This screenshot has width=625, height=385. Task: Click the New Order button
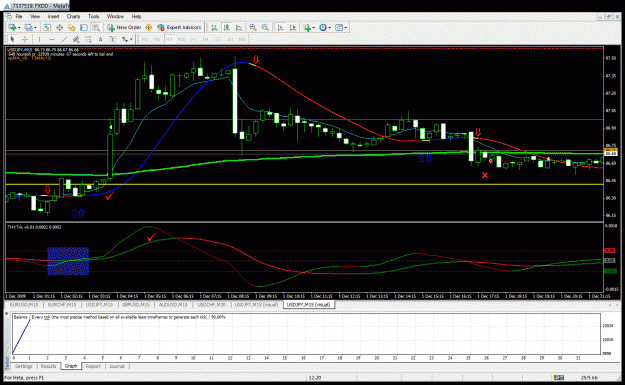[124, 28]
